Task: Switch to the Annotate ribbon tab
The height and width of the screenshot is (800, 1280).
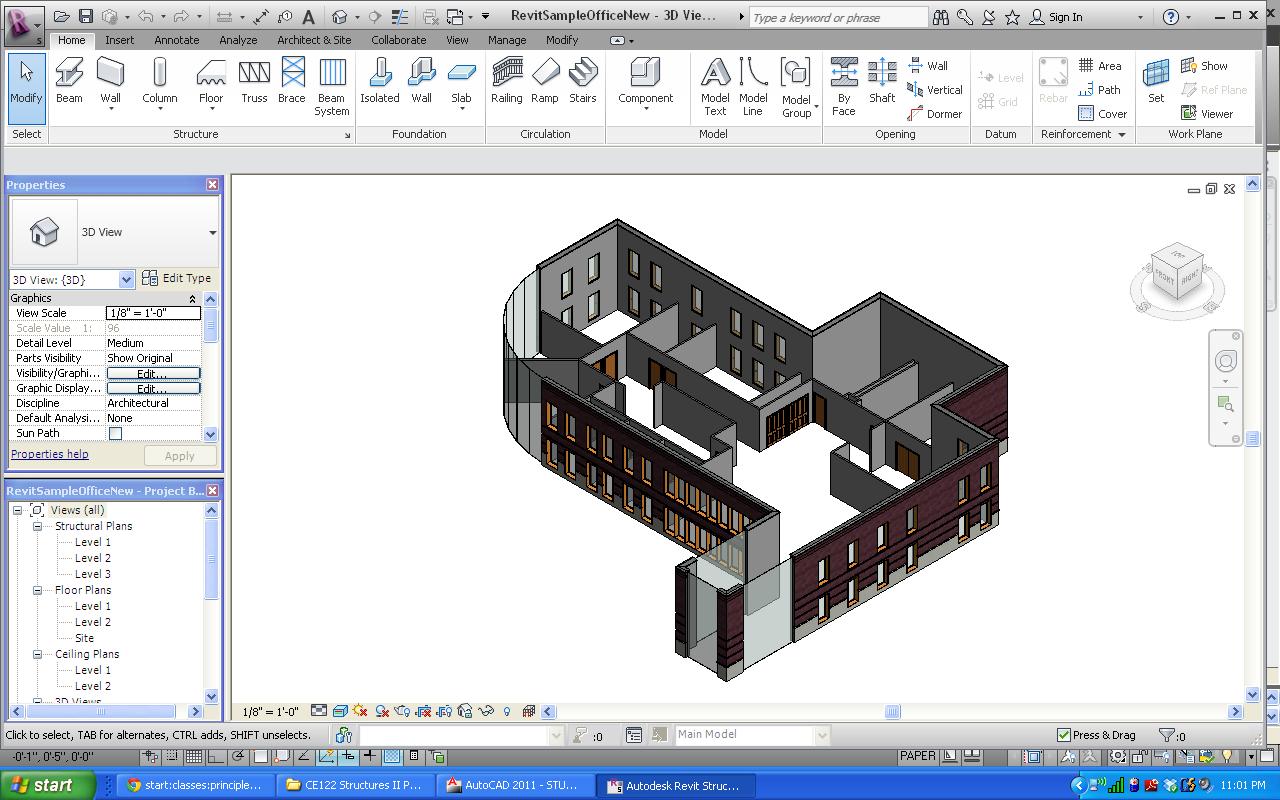Action: tap(176, 40)
